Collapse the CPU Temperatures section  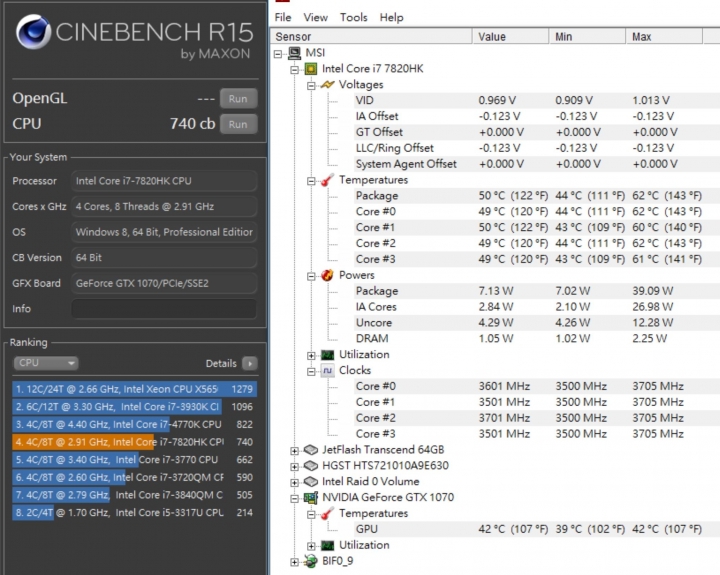click(311, 181)
